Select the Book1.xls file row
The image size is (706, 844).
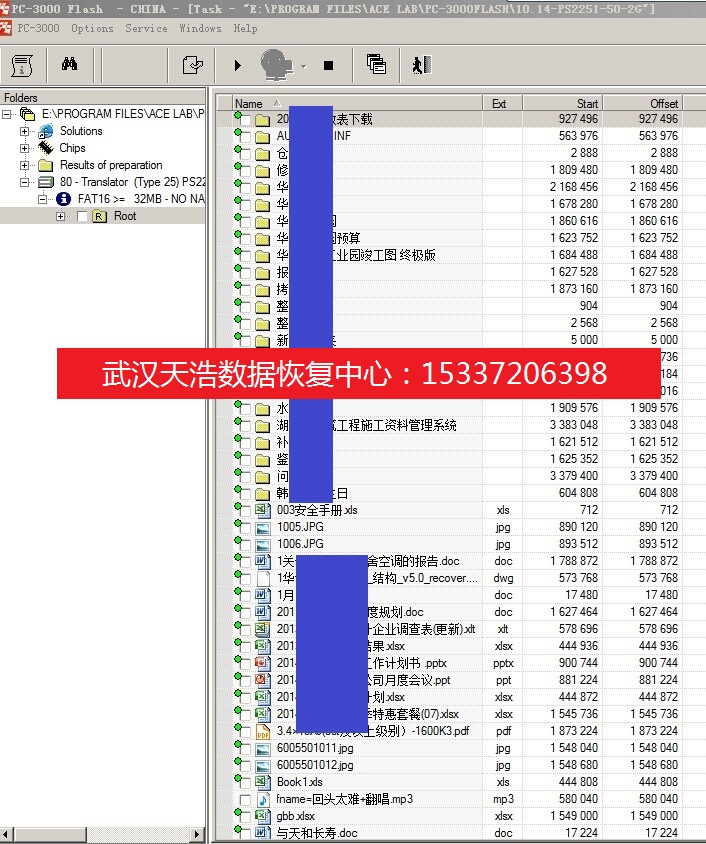300,782
